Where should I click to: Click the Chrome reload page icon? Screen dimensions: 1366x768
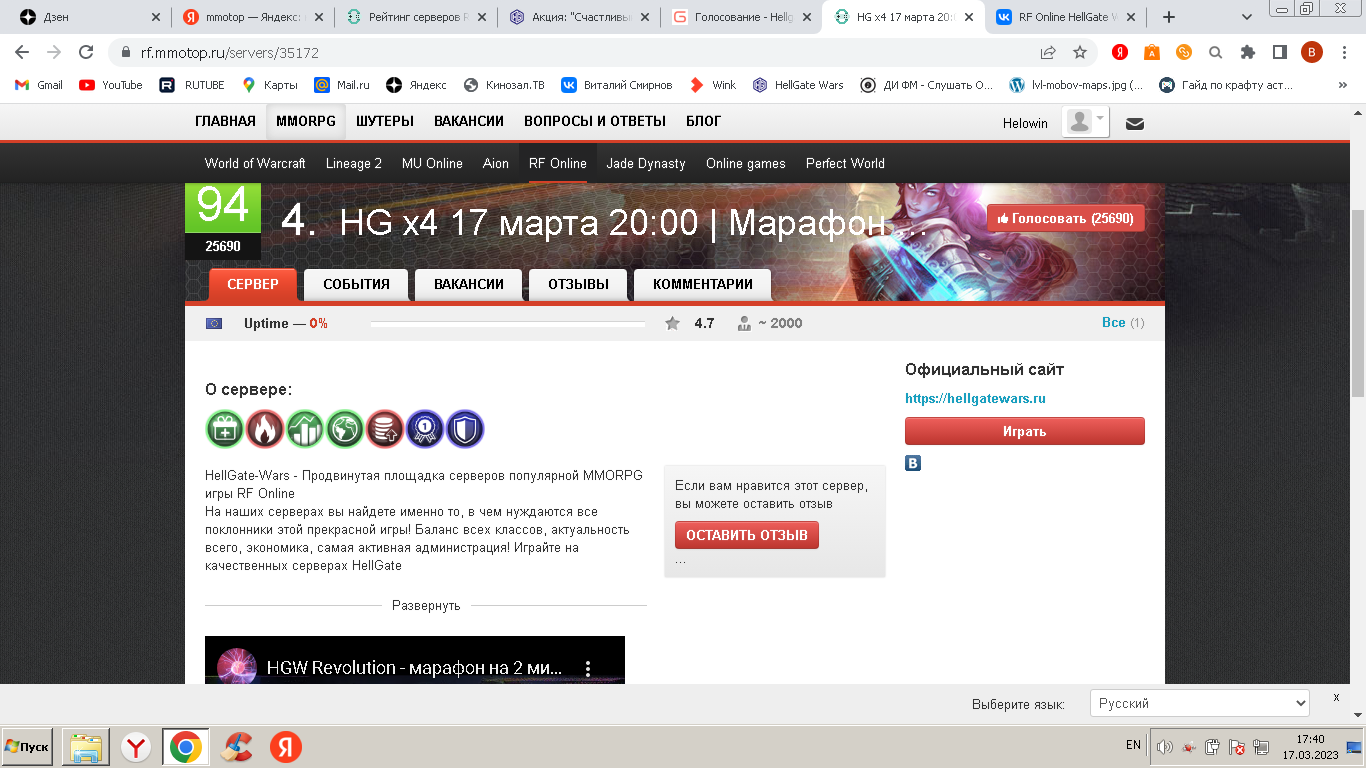click(86, 52)
